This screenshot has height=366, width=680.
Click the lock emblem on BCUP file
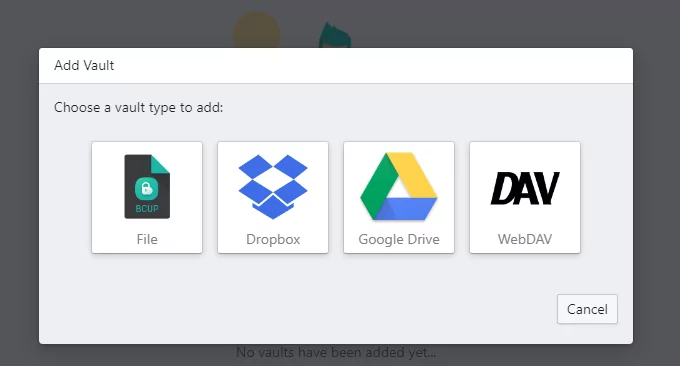pyautogui.click(x=147, y=189)
